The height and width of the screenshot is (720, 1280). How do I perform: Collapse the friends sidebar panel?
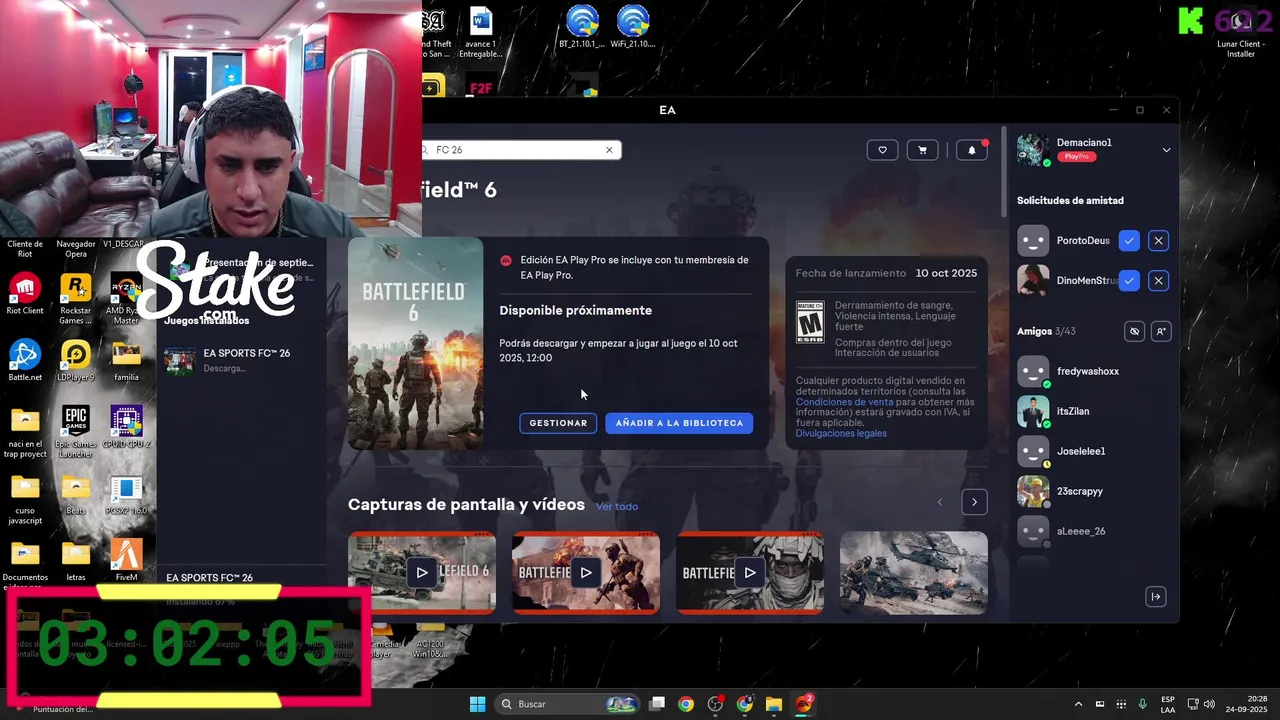tap(1156, 597)
